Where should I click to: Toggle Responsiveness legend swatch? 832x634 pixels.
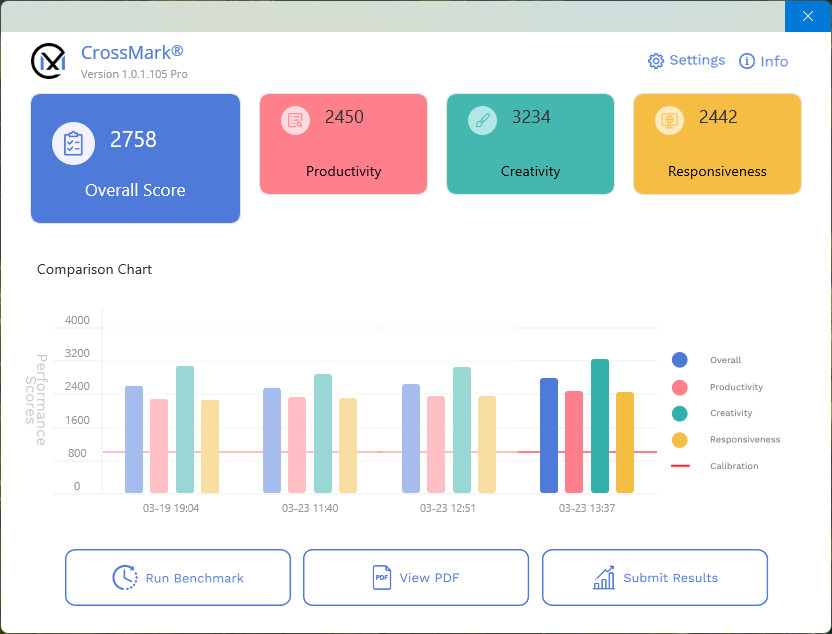(680, 439)
